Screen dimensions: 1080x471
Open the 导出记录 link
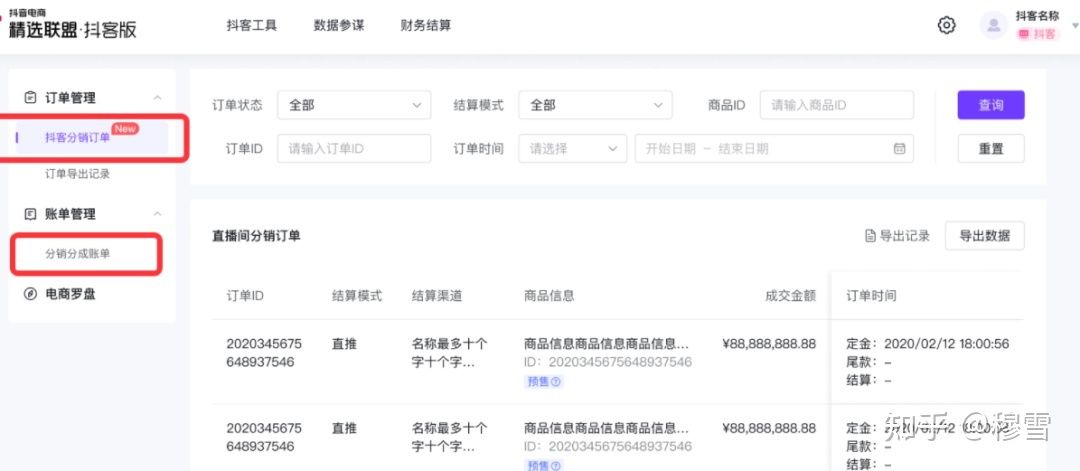[897, 236]
